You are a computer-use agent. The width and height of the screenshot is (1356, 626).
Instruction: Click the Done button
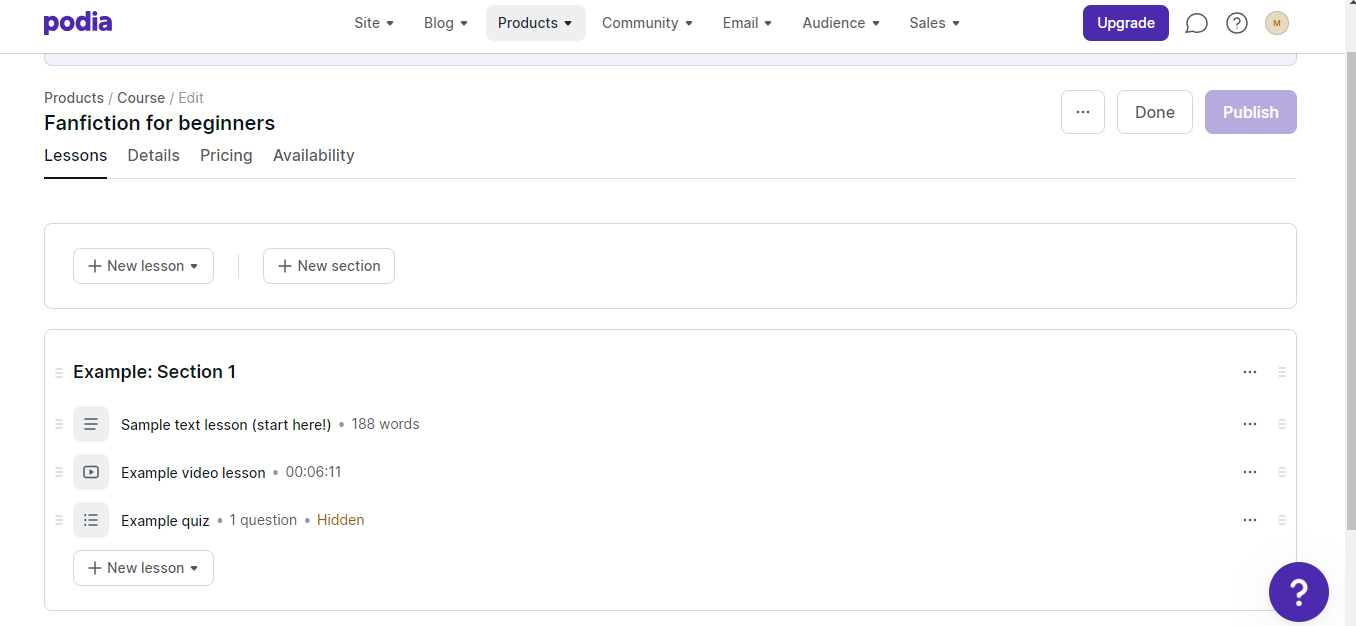[1154, 112]
